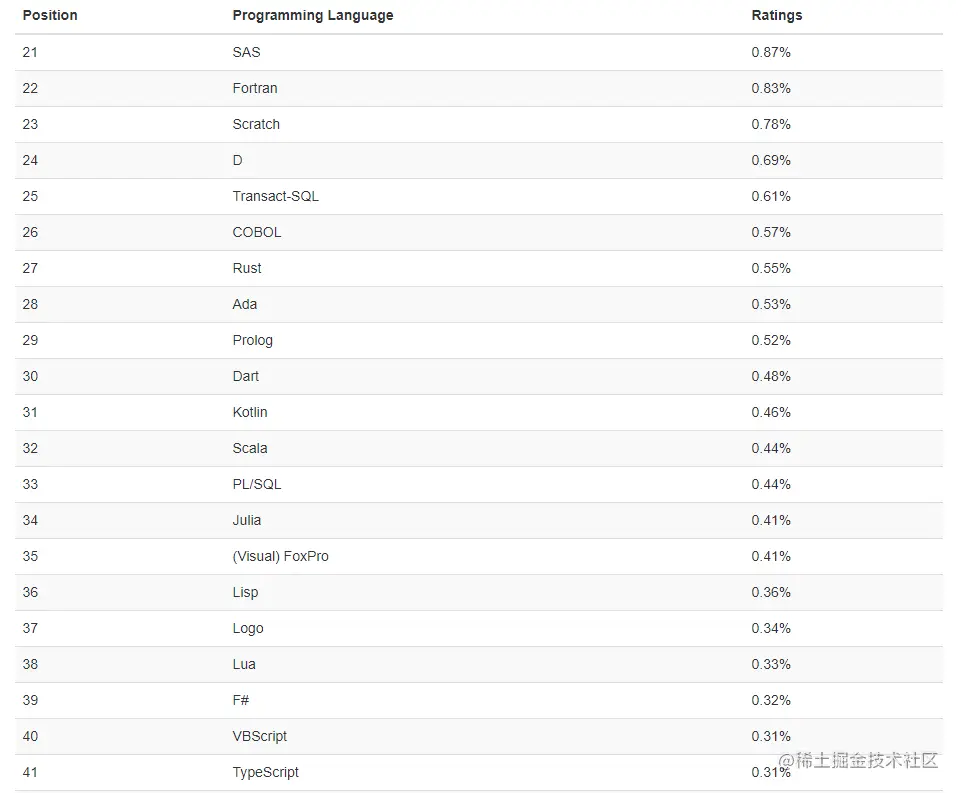Click the Julia language entry
This screenshot has height=793, width=961.
pos(247,520)
